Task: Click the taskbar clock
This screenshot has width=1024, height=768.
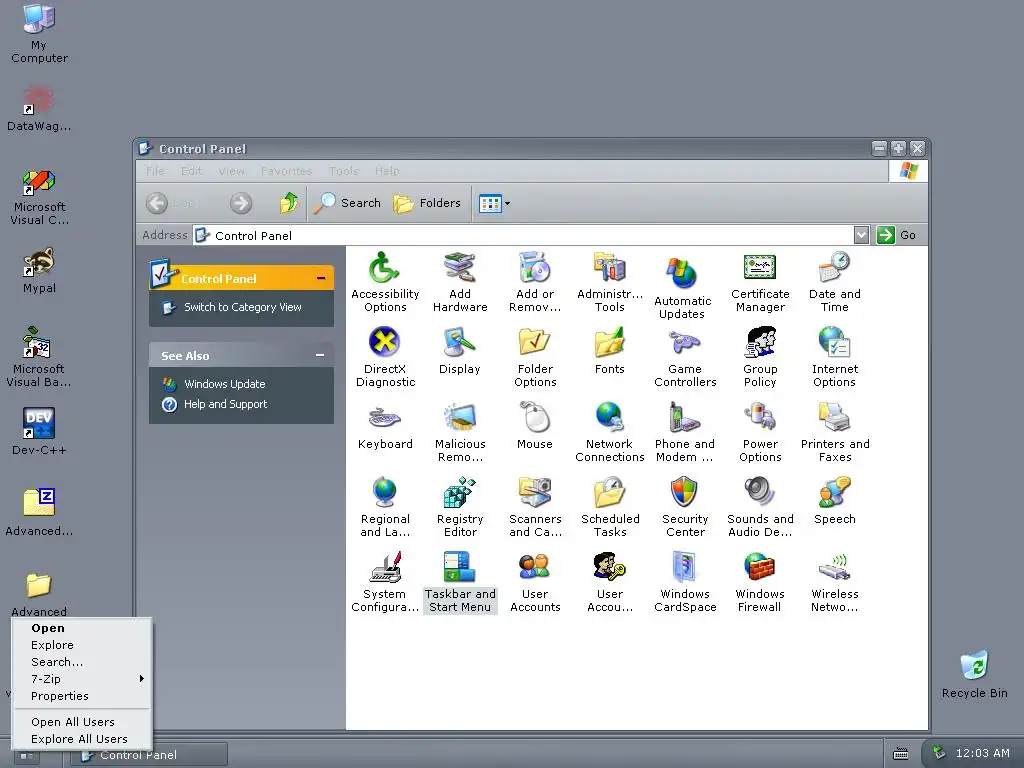Action: pyautogui.click(x=982, y=753)
